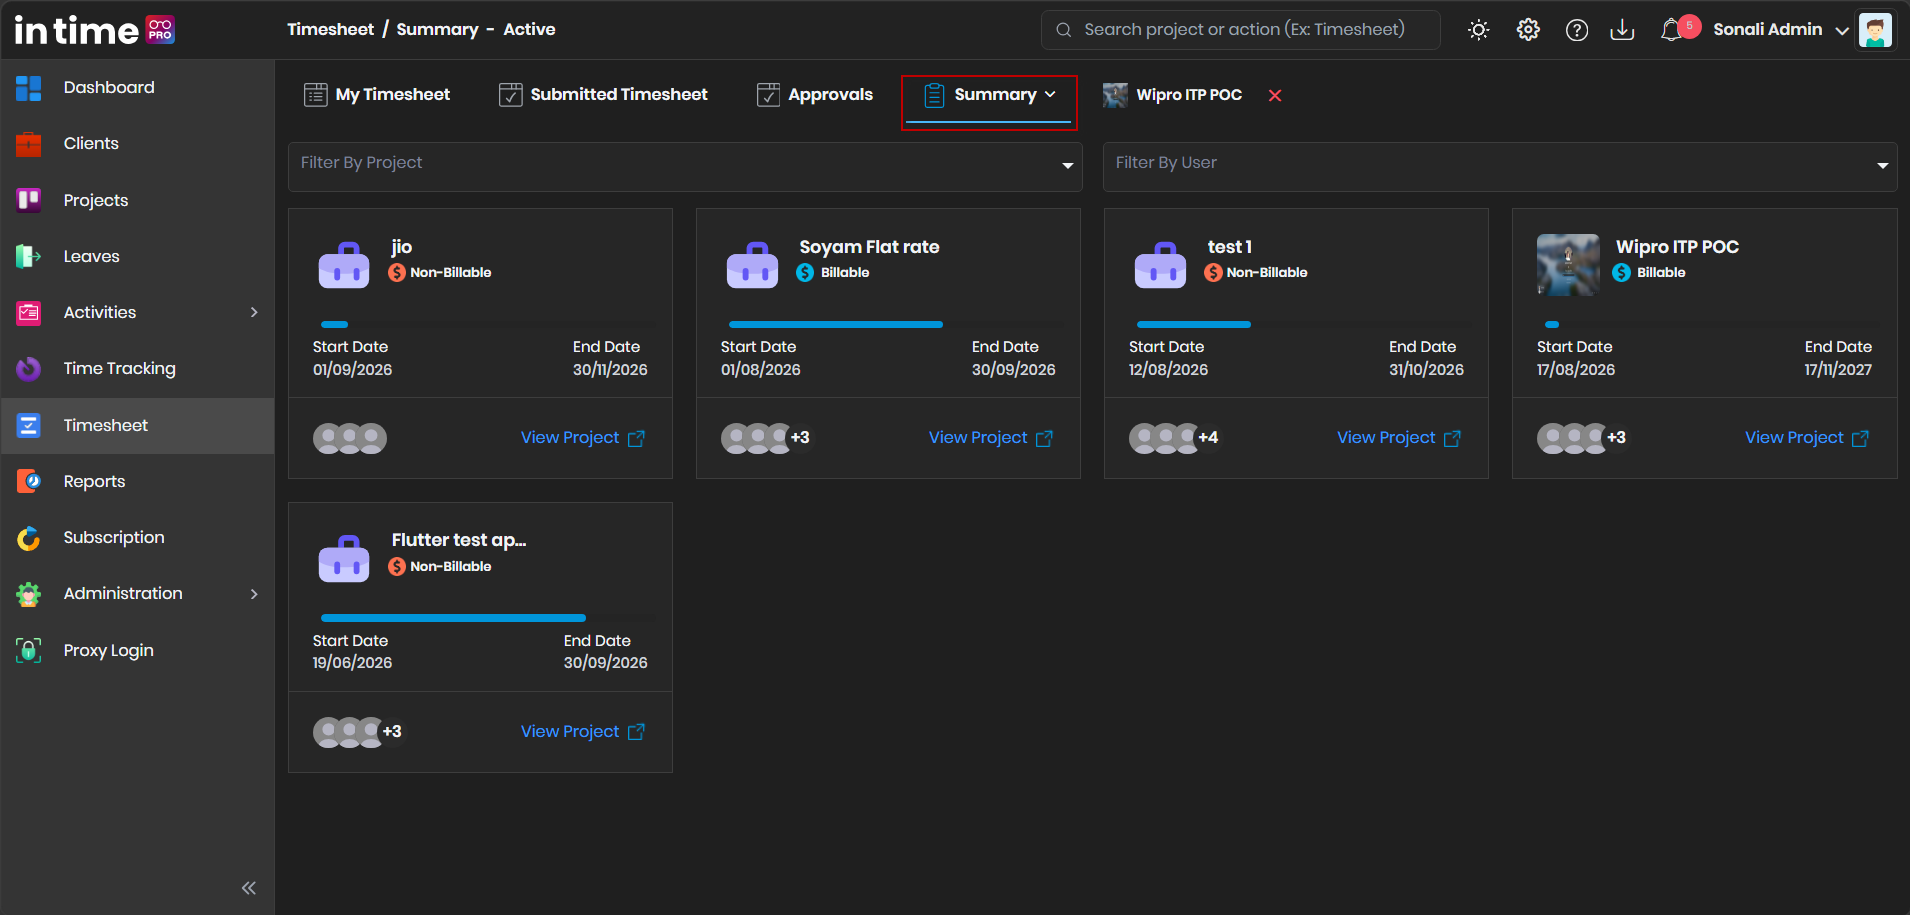Open notifications bell icon
1910x915 pixels.
click(x=1671, y=30)
